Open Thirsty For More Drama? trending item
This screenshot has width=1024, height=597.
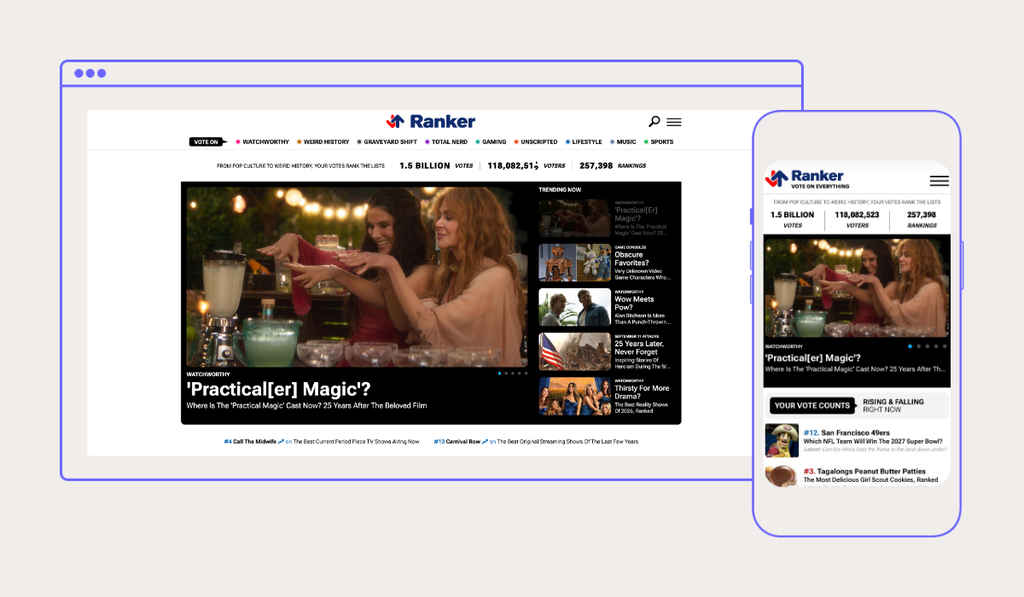605,396
